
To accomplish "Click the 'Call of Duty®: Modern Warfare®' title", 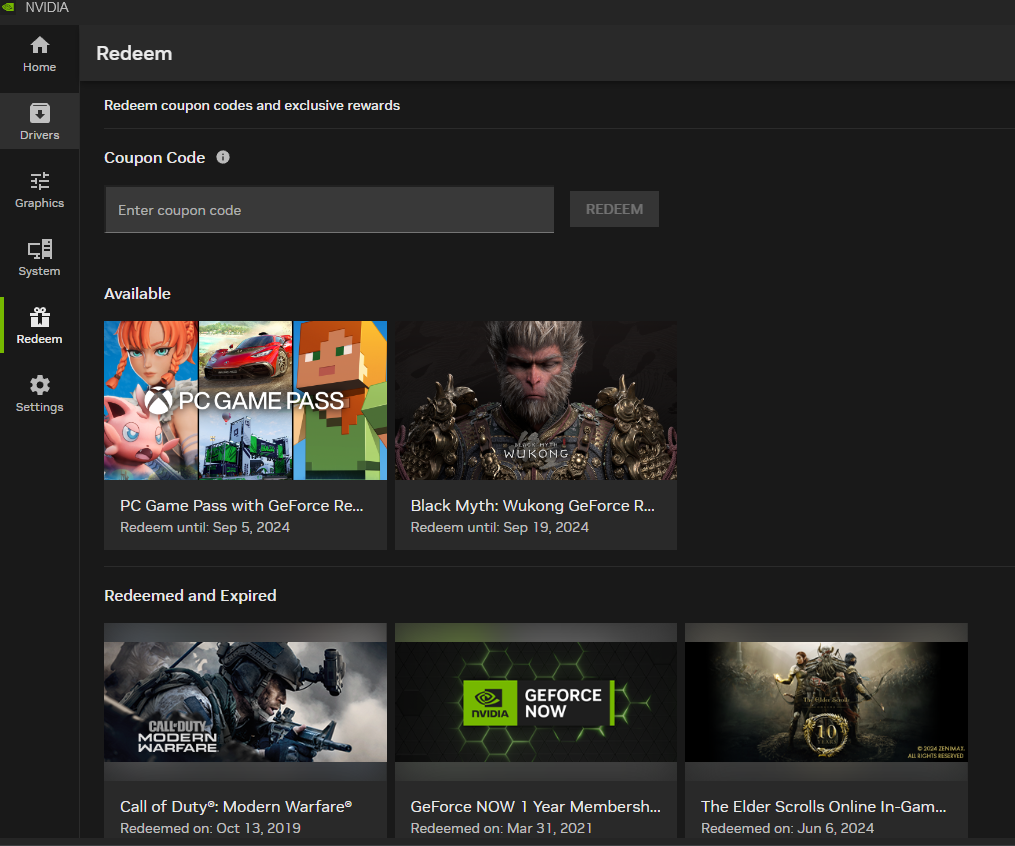I will pyautogui.click(x=236, y=807).
